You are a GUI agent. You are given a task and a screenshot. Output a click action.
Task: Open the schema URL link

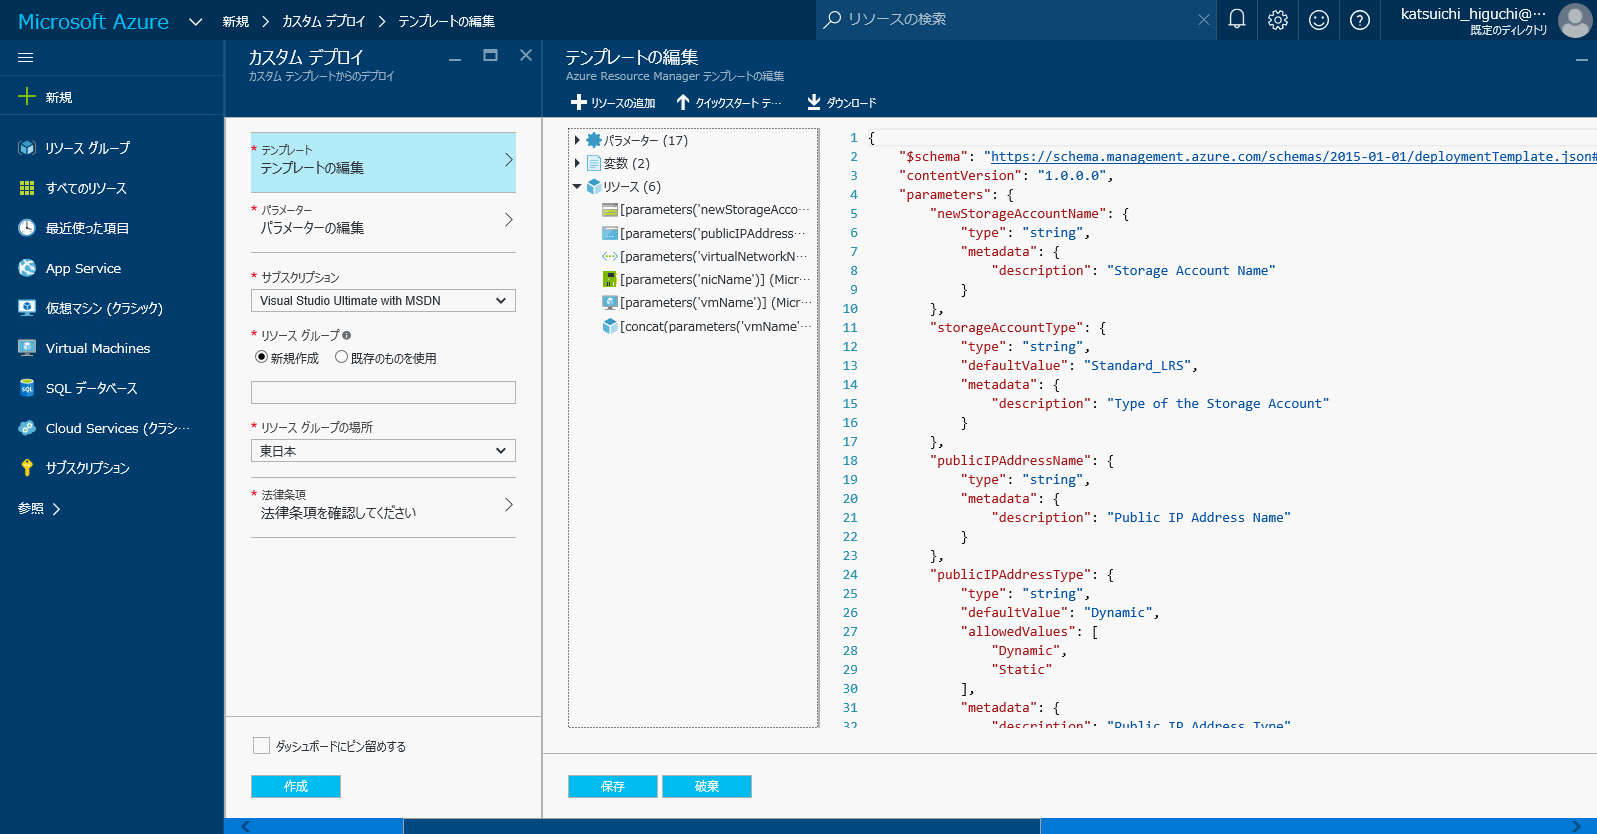click(x=1293, y=157)
